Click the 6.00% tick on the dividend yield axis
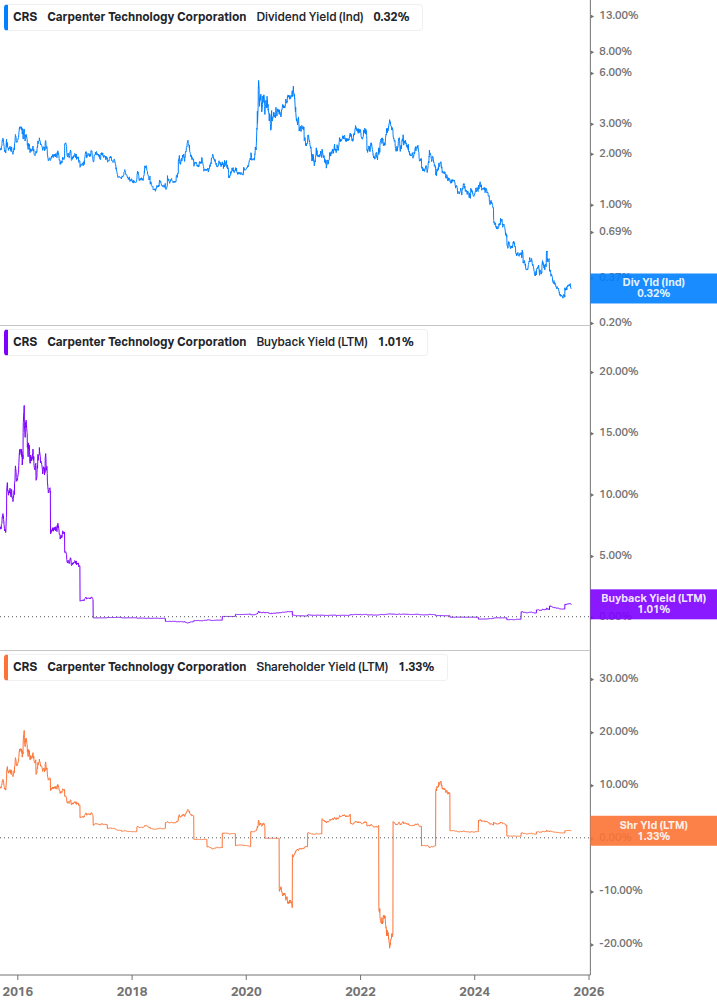The height and width of the screenshot is (1005, 717). [615, 72]
